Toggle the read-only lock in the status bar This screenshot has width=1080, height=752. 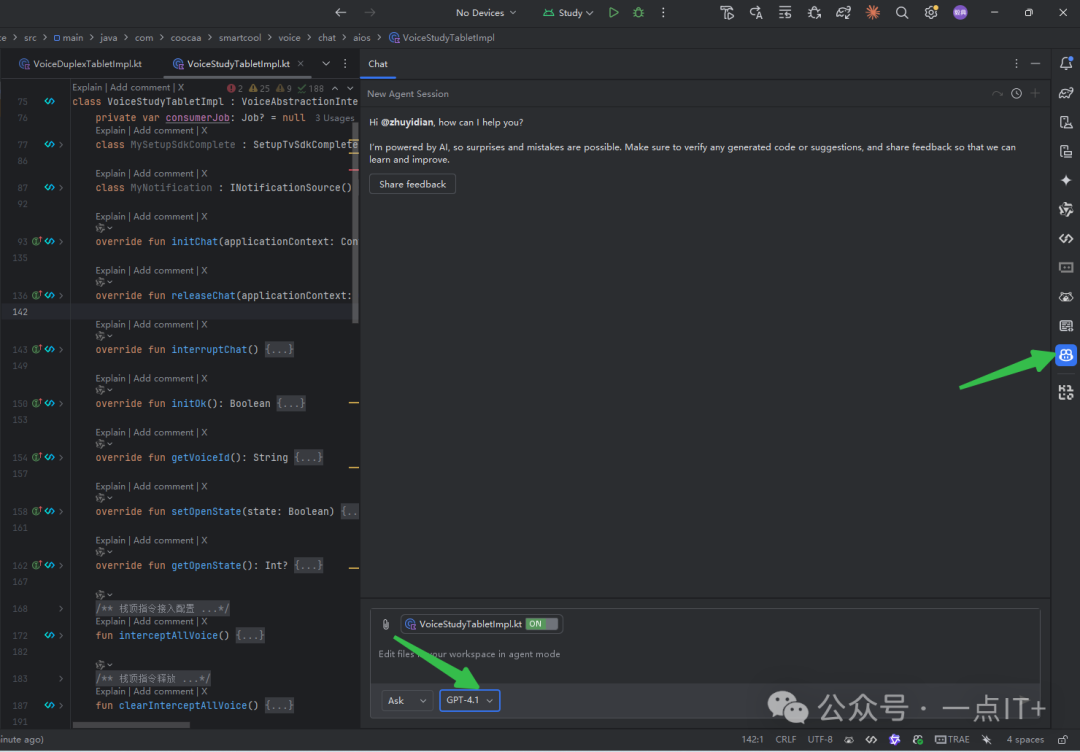pyautogui.click(x=1063, y=740)
